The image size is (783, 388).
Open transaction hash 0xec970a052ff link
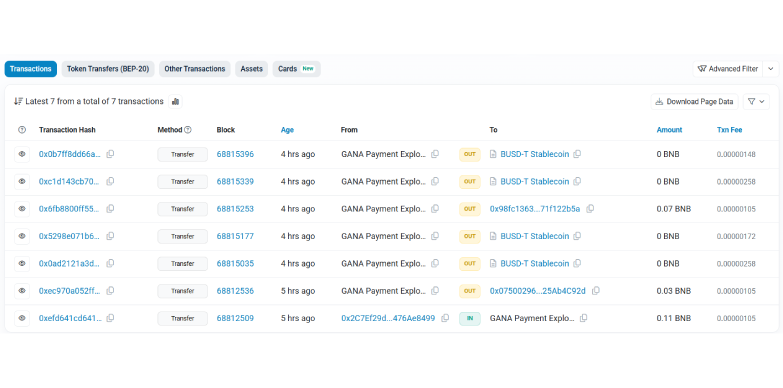[70, 291]
